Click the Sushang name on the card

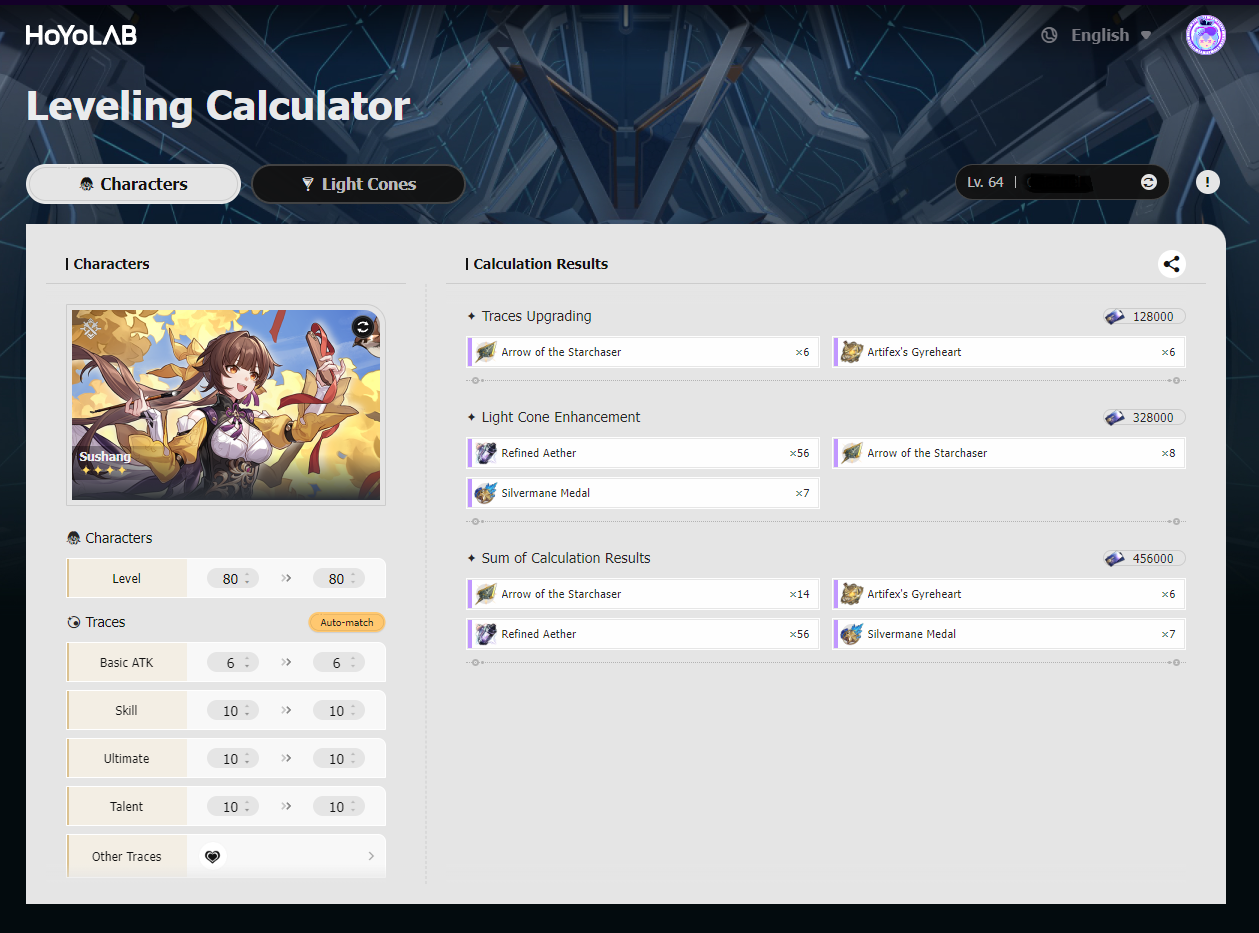[105, 457]
